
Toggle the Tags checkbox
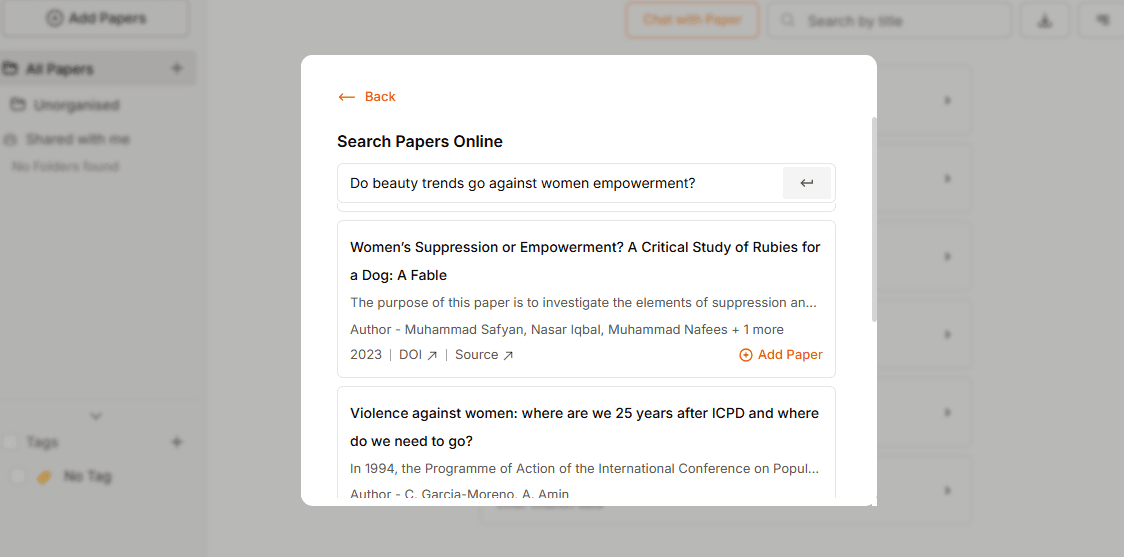[x=11, y=442]
